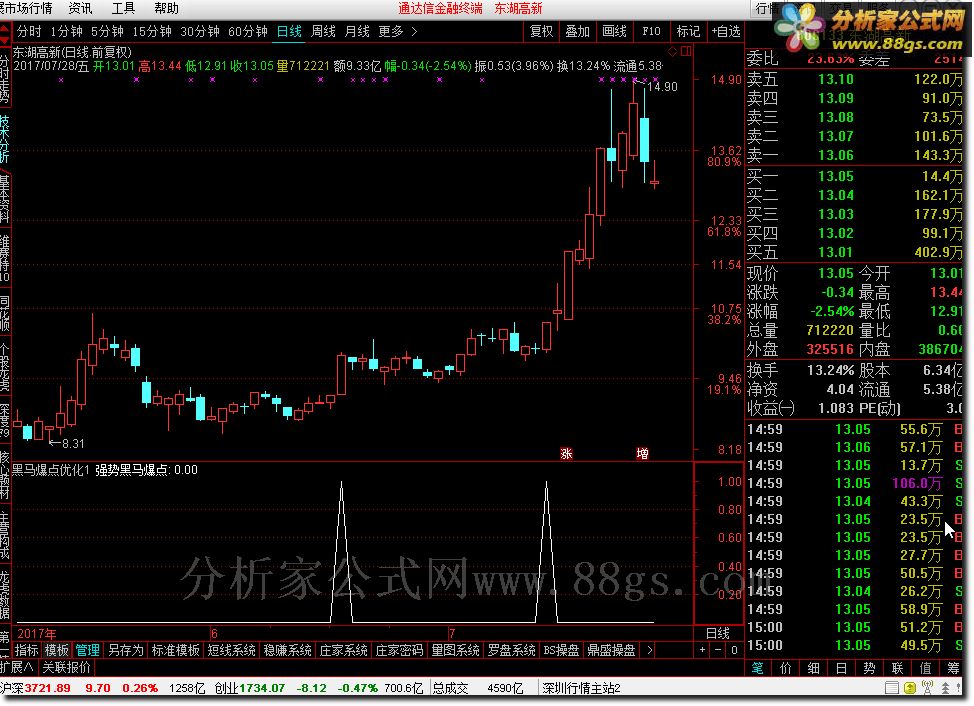Switch to '值' value tab
The height and width of the screenshot is (706, 974).
(926, 668)
